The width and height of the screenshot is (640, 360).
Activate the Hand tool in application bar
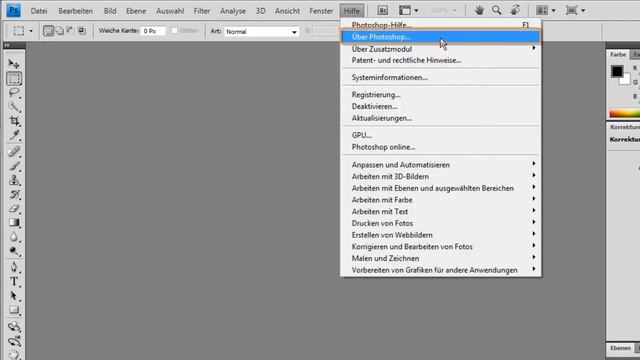[479, 11]
